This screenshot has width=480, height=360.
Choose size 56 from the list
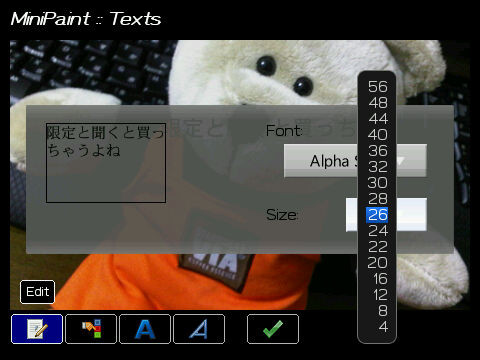378,87
